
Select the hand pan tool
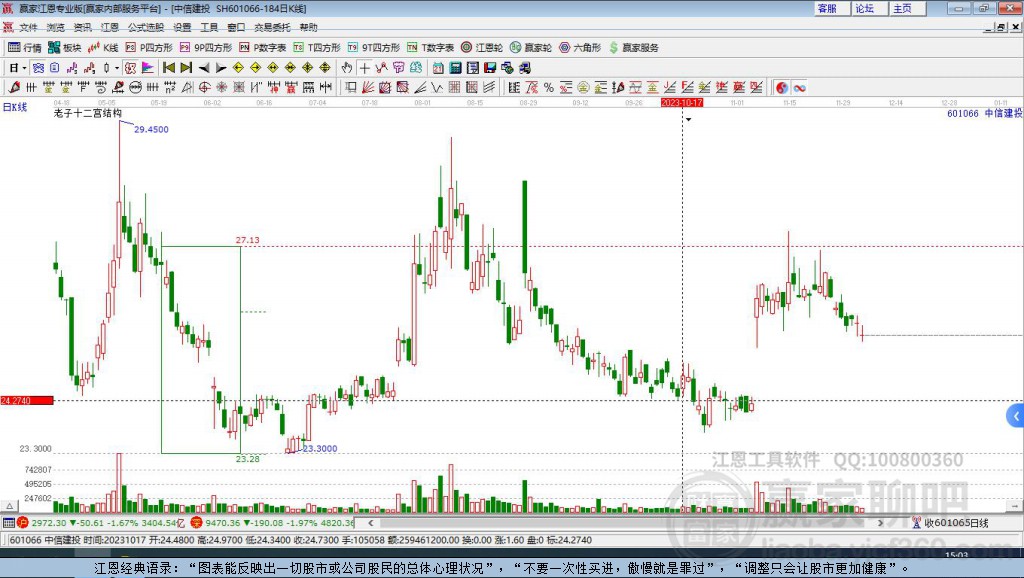pos(347,68)
